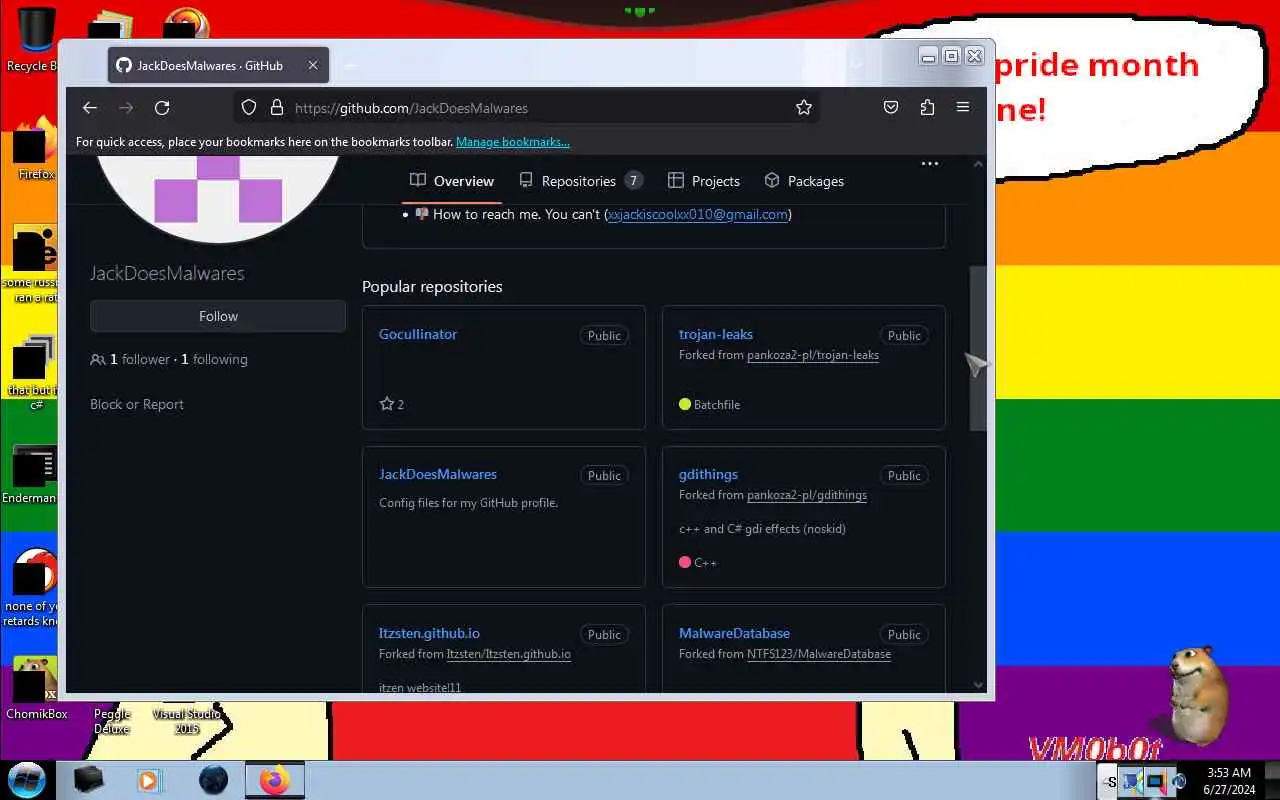Viewport: 1280px width, 800px height.
Task: Switch to the Projects tab
Action: tap(704, 181)
